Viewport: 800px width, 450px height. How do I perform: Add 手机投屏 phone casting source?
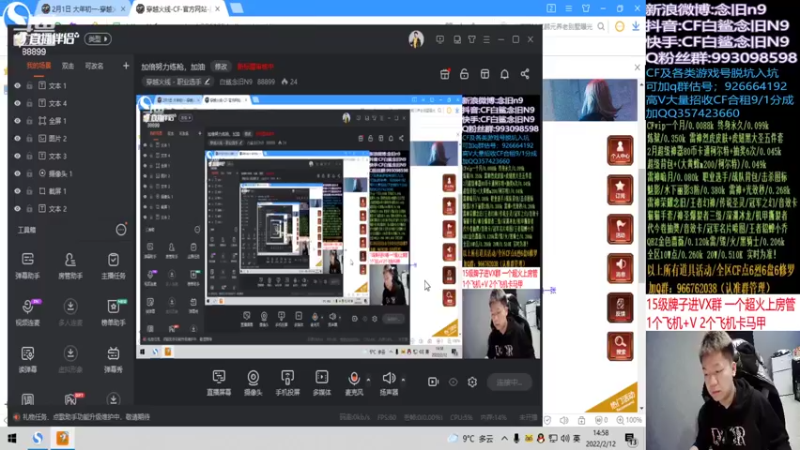tap(287, 383)
